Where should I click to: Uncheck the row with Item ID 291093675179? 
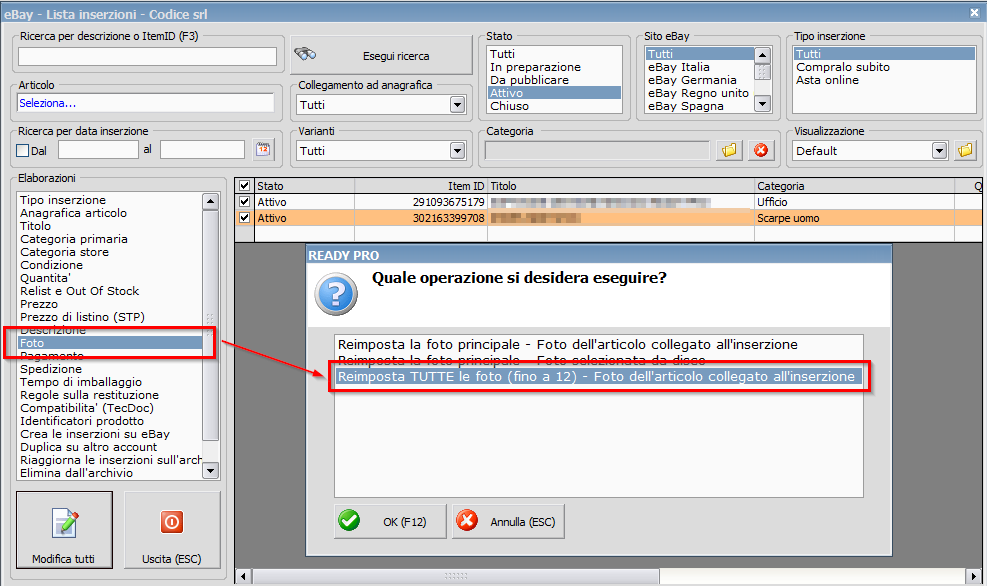[x=244, y=202]
